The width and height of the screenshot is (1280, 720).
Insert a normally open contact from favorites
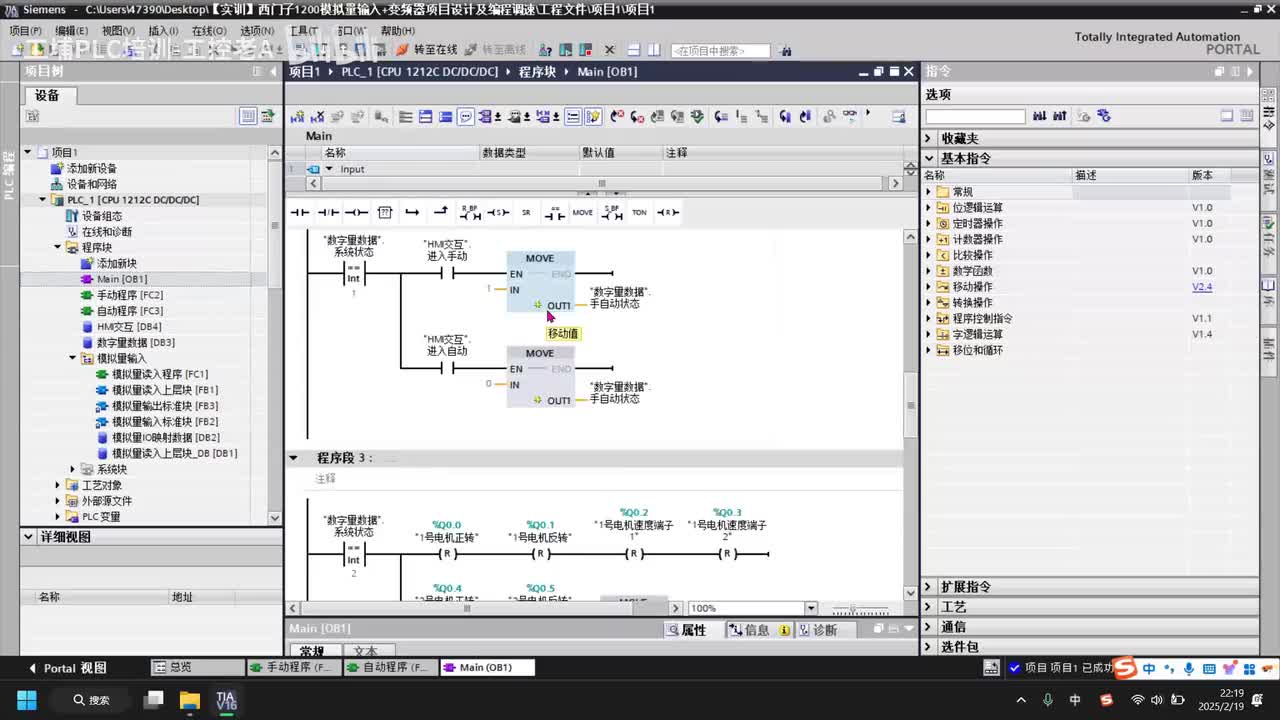tap(300, 212)
